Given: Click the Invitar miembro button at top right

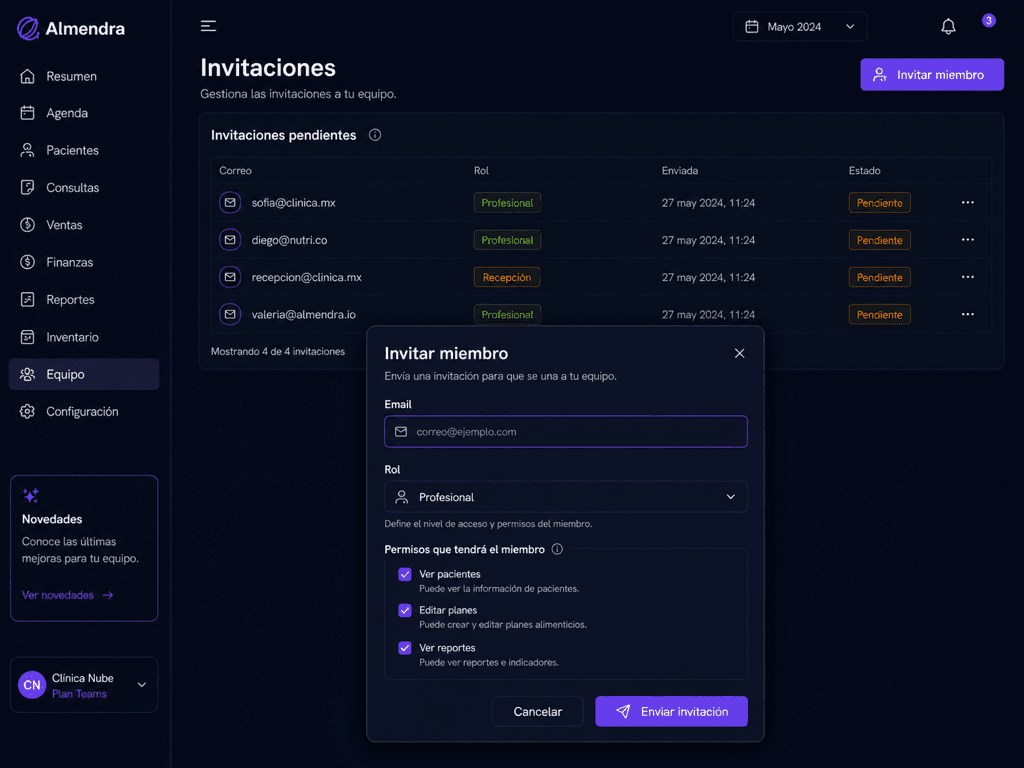Looking at the screenshot, I should coord(932,74).
